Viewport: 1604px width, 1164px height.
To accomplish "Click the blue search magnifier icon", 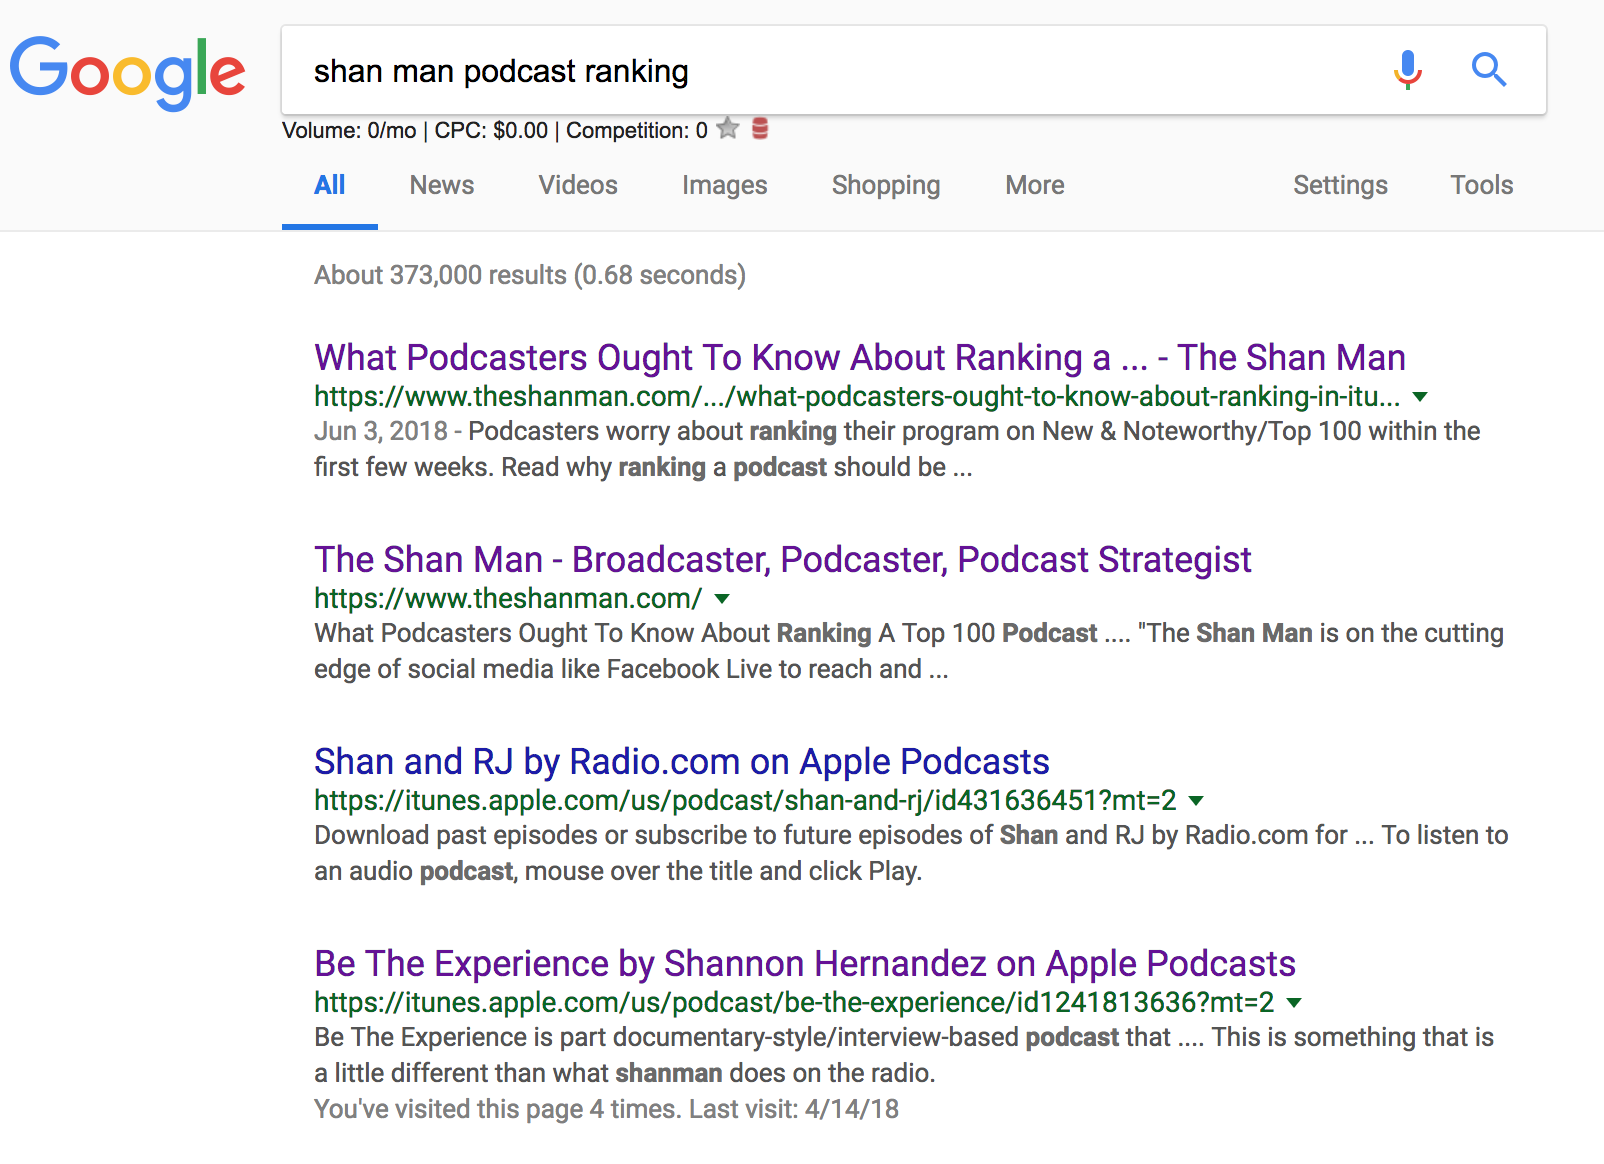I will click(1489, 70).
